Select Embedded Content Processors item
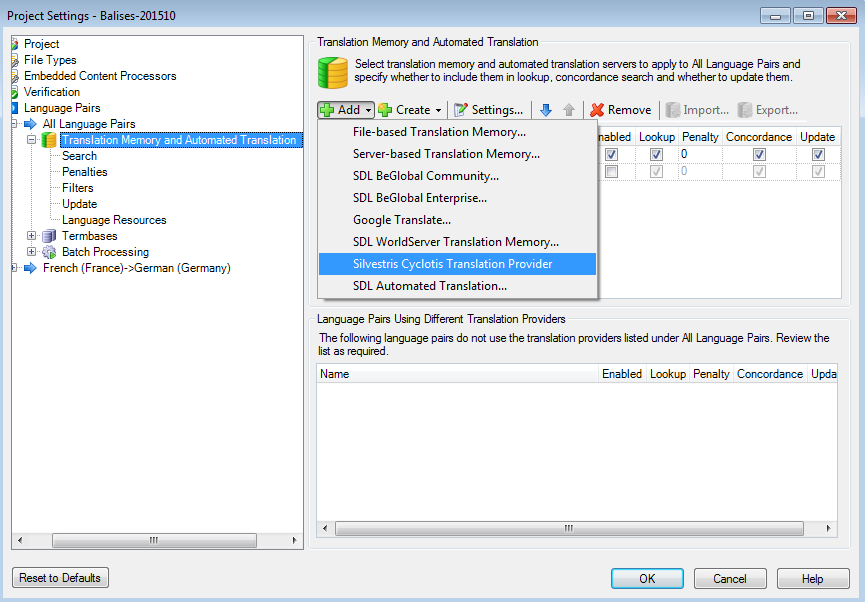This screenshot has height=602, width=865. (x=100, y=76)
